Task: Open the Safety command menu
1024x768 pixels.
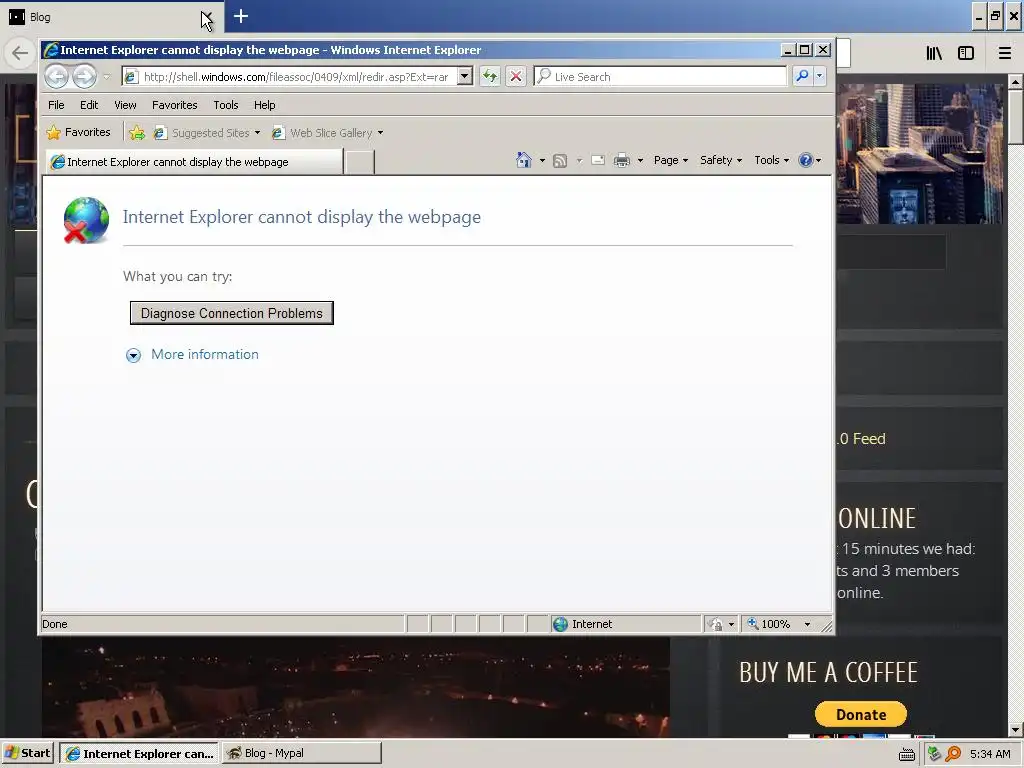Action: tap(721, 161)
